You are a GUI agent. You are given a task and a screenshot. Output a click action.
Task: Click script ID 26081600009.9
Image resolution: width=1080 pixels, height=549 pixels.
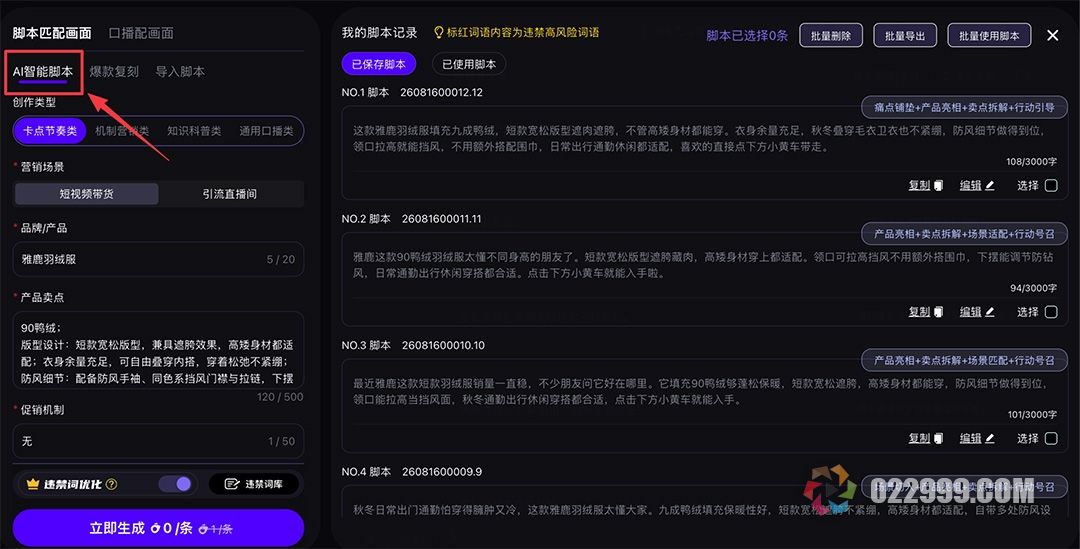(x=442, y=472)
